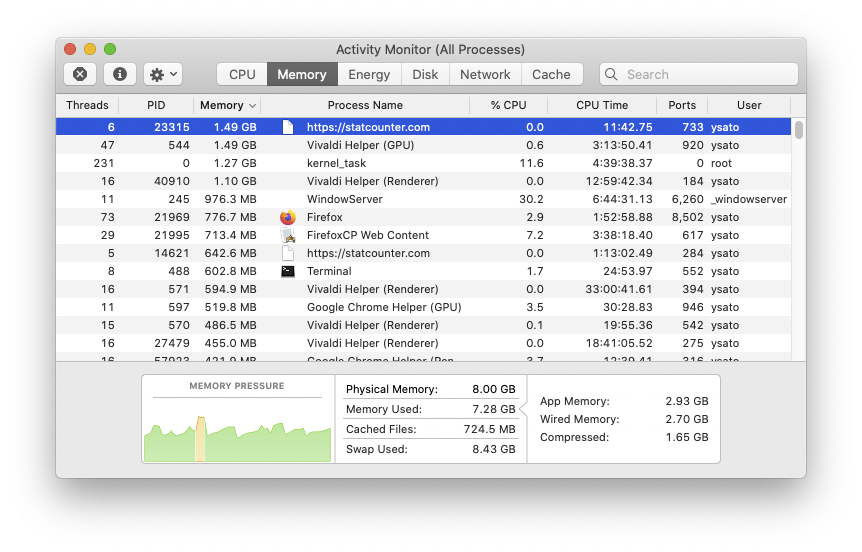
Task: Open the Disk tab
Action: tap(425, 74)
